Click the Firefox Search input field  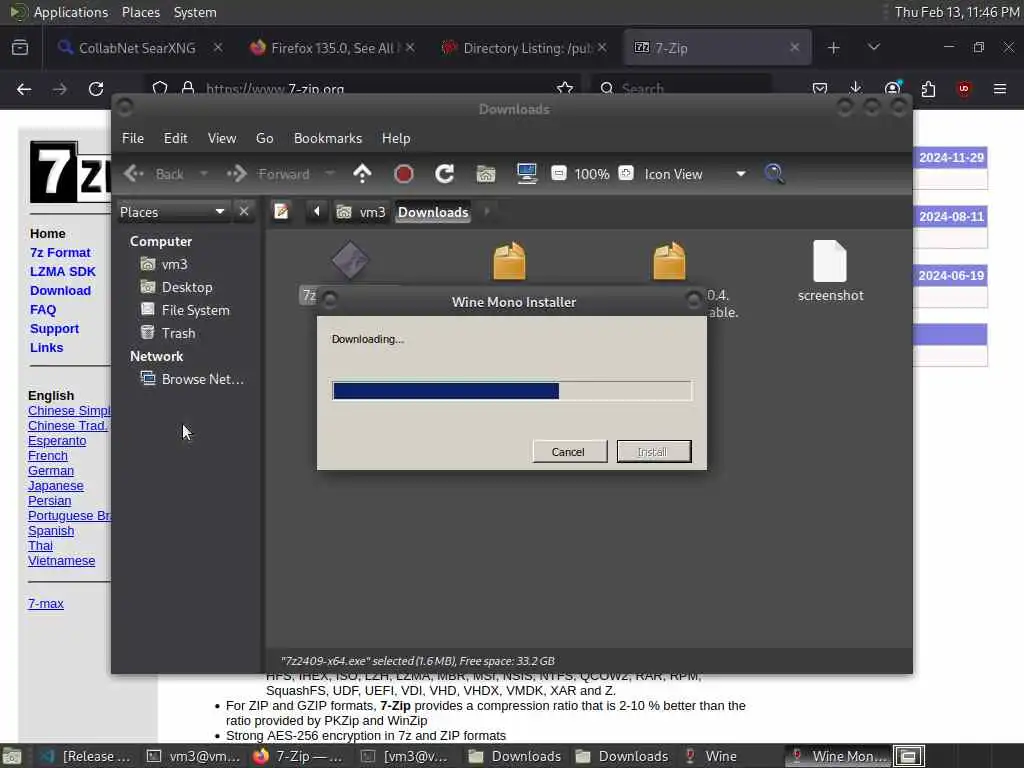pyautogui.click(x=682, y=88)
